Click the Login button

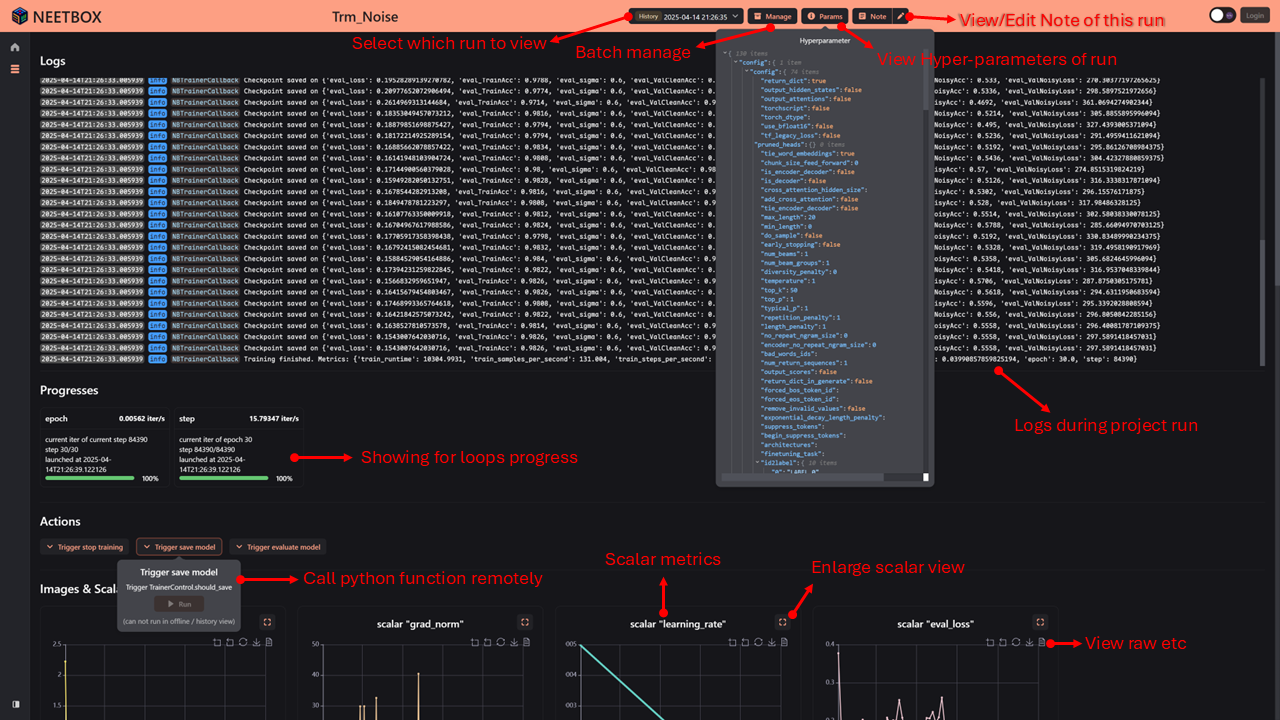coord(1254,15)
